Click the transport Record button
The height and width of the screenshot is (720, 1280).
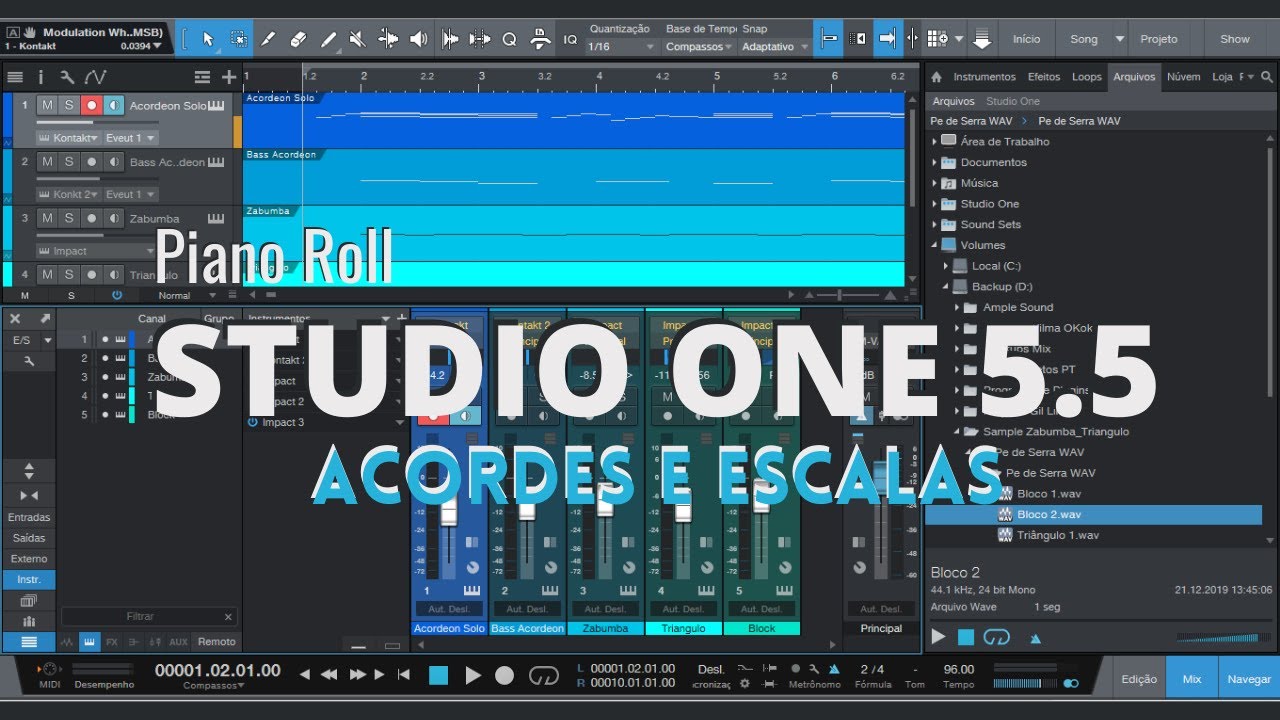coord(505,676)
